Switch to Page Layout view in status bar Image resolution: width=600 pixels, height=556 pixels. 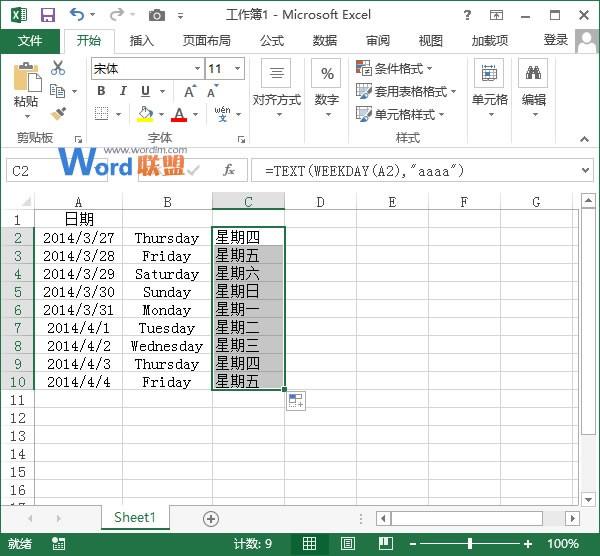pyautogui.click(x=347, y=544)
